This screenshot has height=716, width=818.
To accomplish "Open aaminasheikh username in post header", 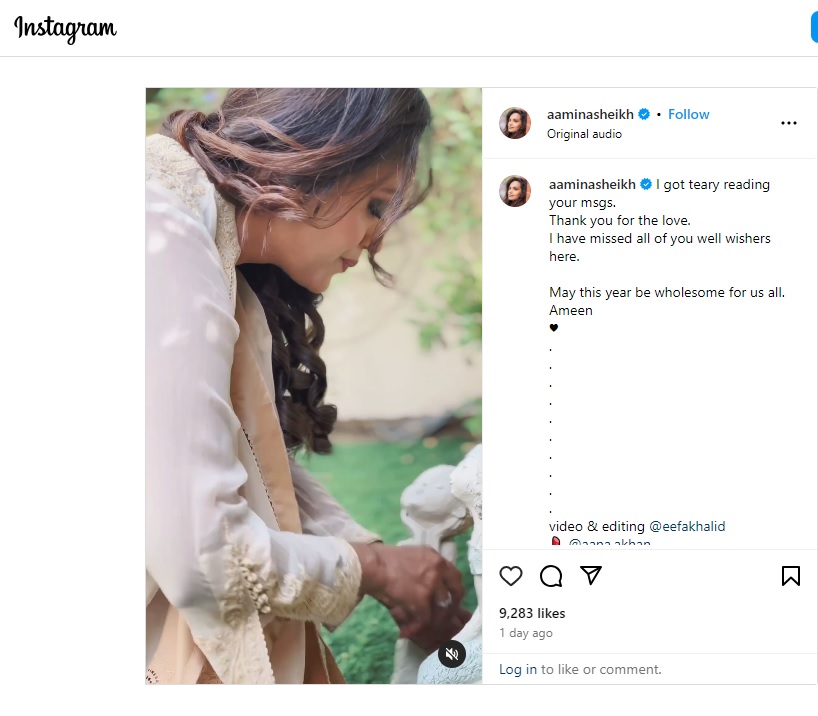I will click(590, 114).
